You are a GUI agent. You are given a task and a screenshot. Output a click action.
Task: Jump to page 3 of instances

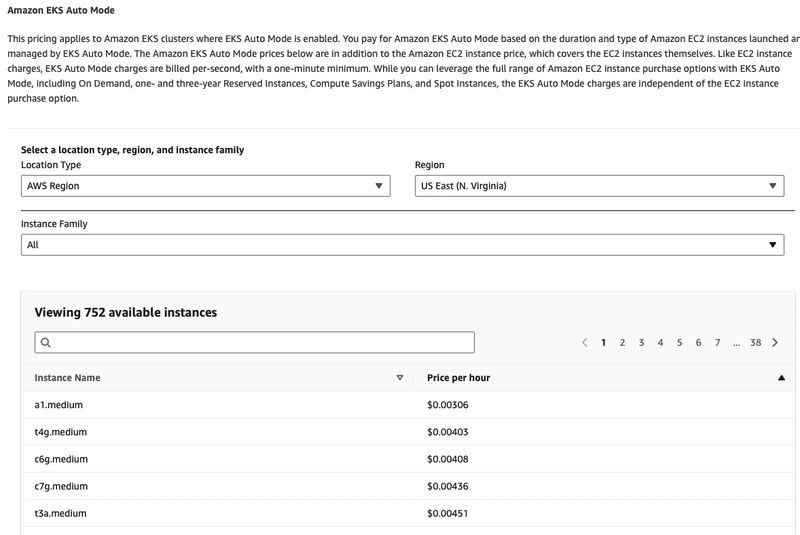(641, 343)
